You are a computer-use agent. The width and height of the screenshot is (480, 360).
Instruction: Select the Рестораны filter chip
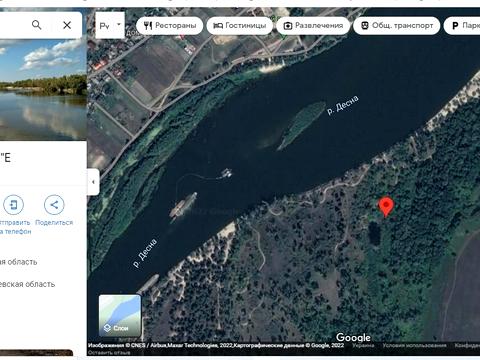[169, 25]
